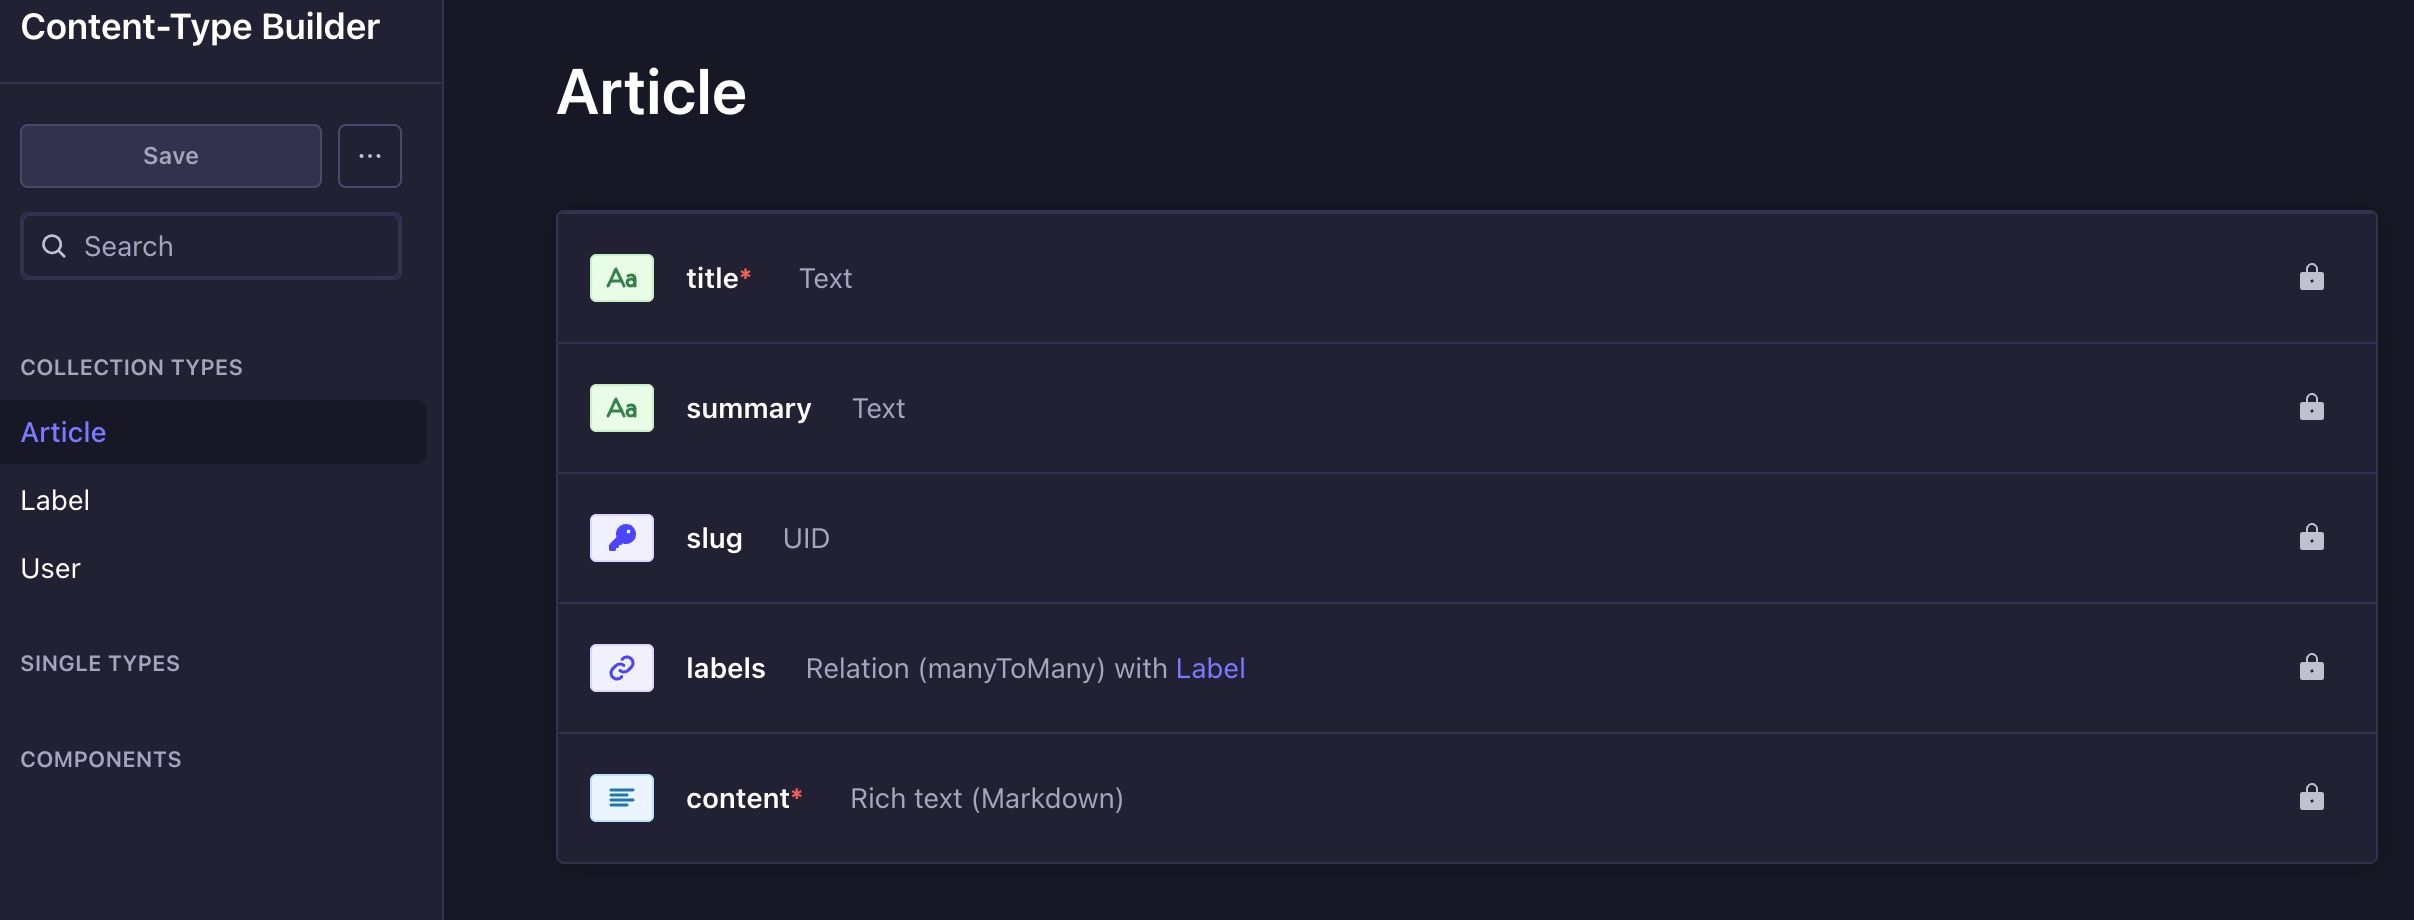Image resolution: width=2414 pixels, height=920 pixels.
Task: Click the lock icon on labels row
Action: point(2311,667)
